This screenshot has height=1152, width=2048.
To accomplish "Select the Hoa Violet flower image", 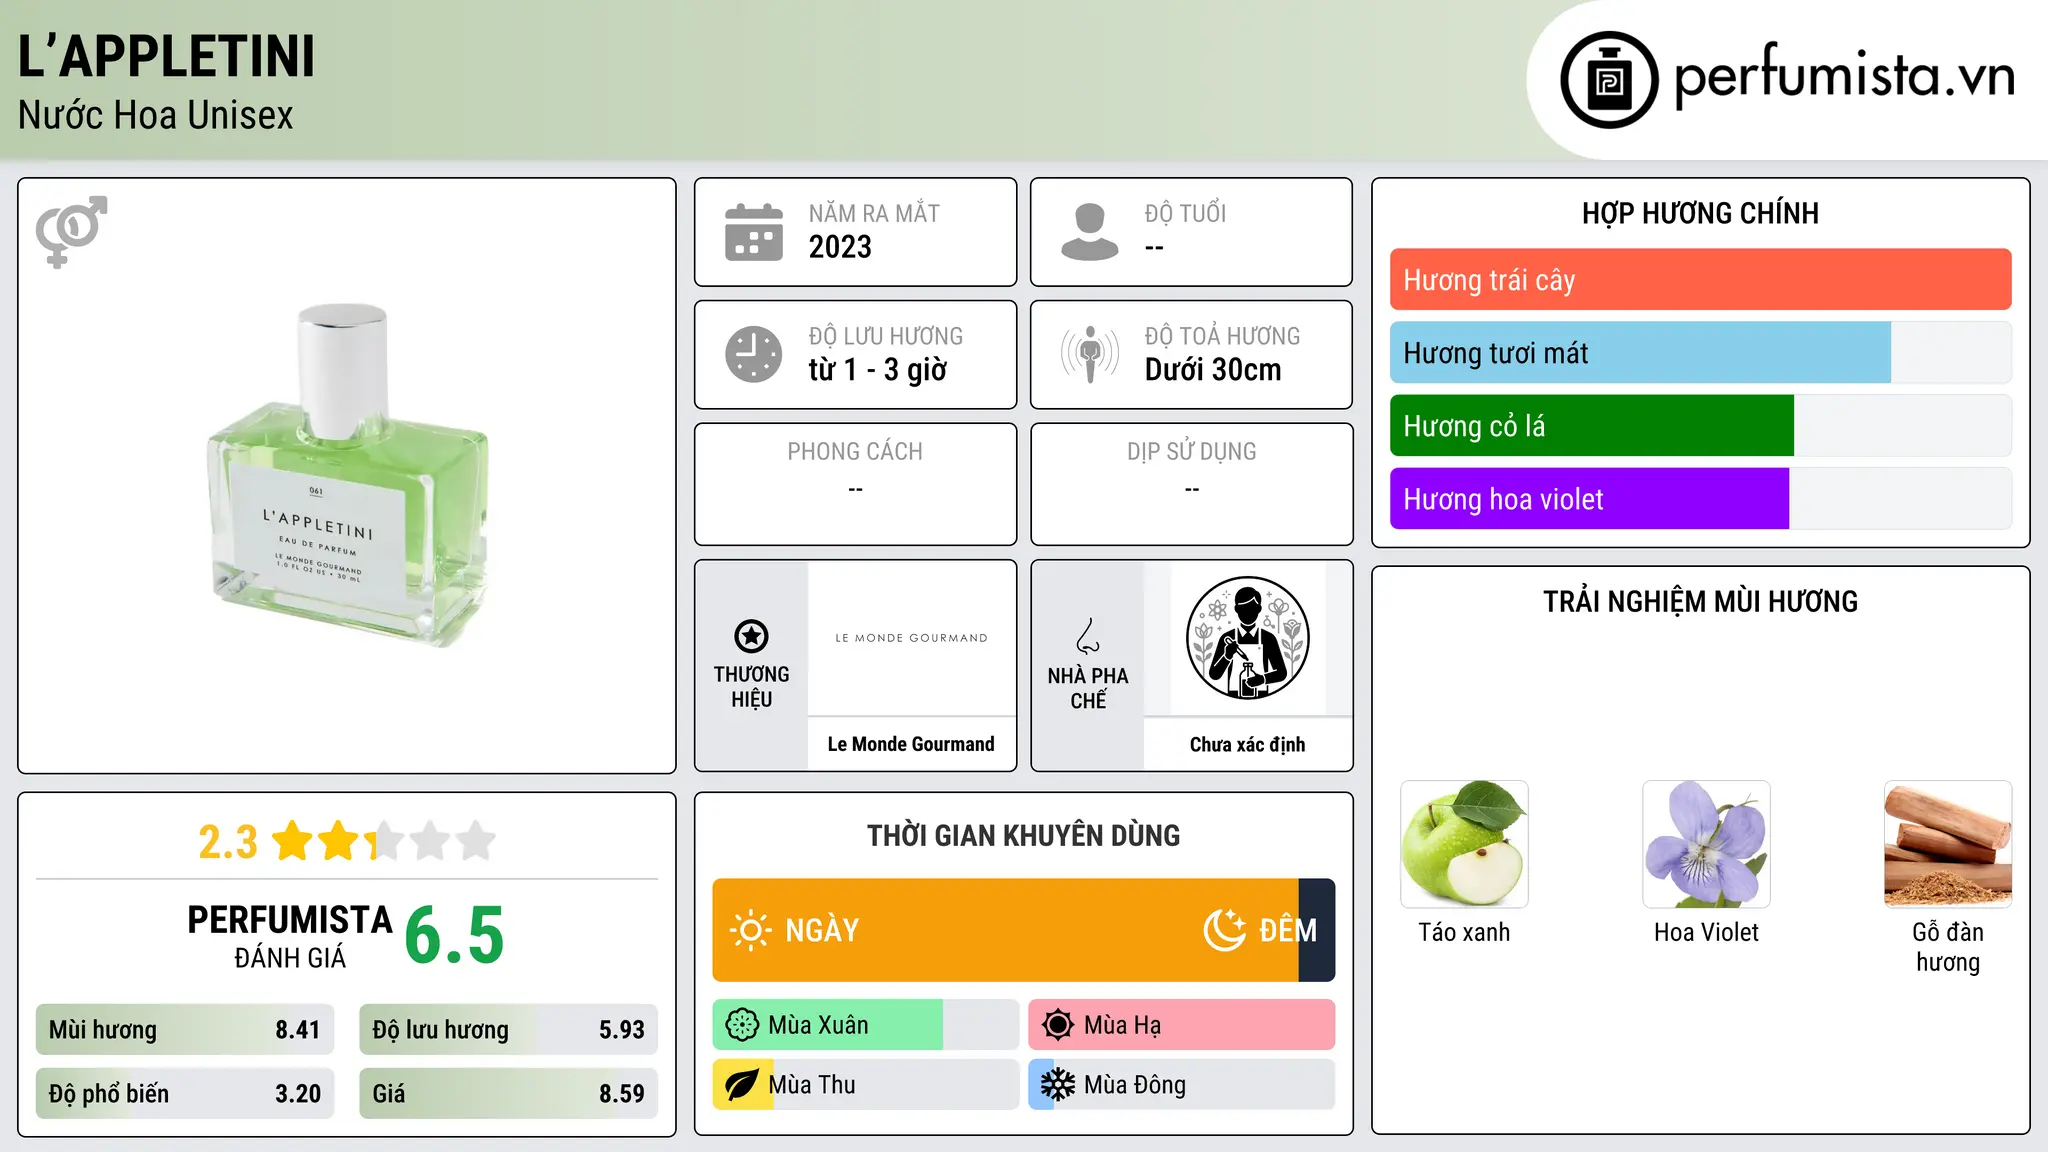I will tap(1706, 844).
